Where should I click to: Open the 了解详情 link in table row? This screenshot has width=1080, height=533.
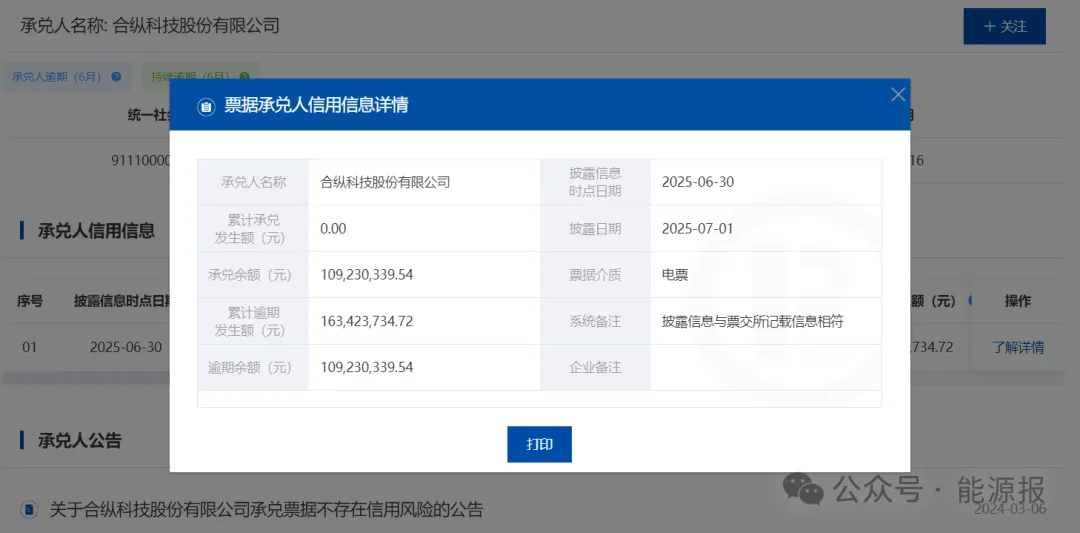[1018, 348]
